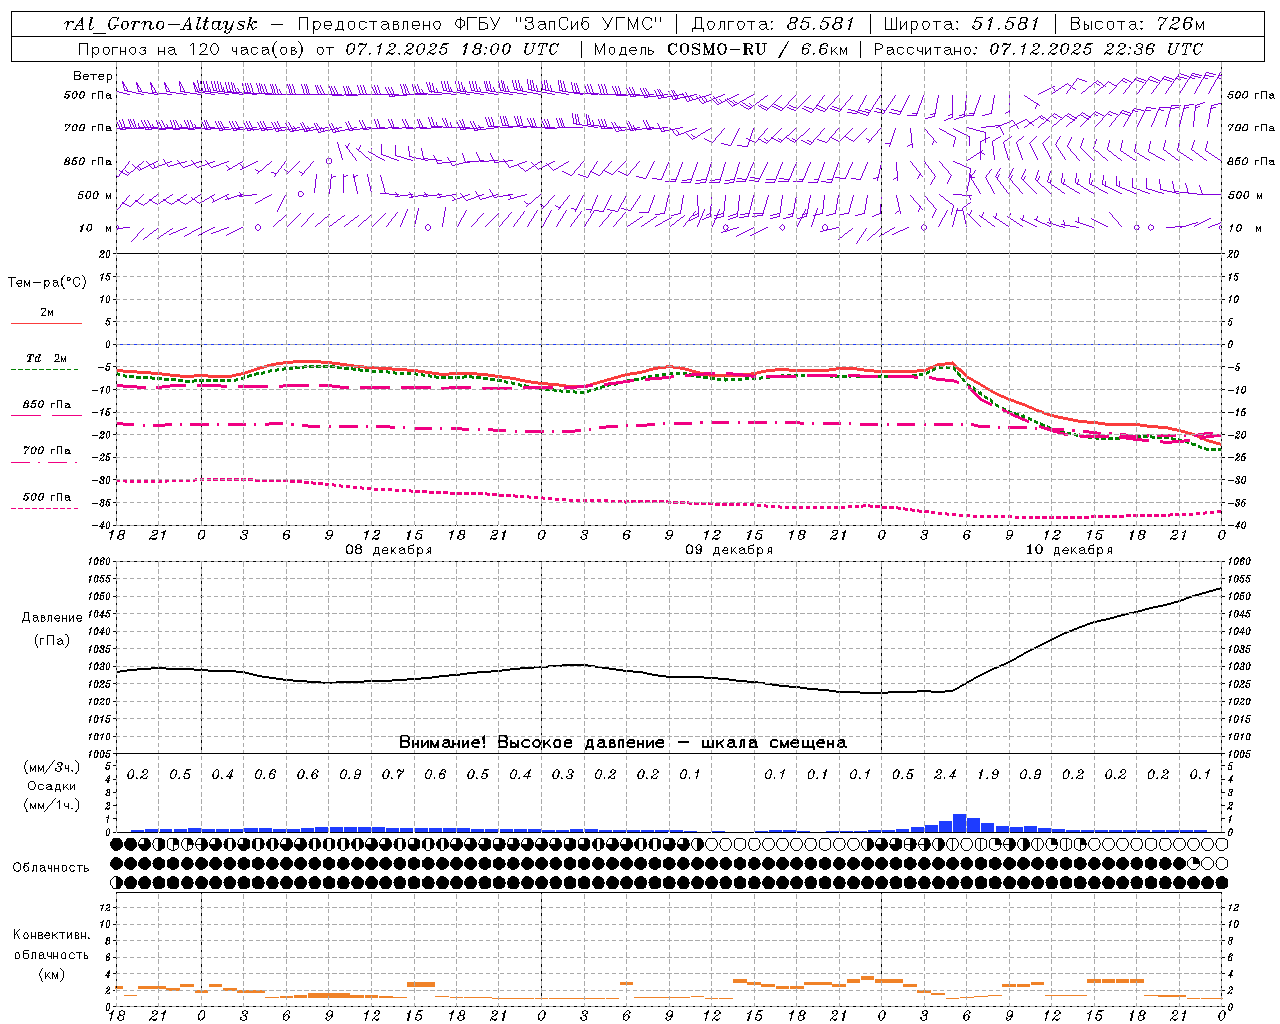
Task: Click the 500 гПа dotted line sample in legend
Action: [x=45, y=509]
